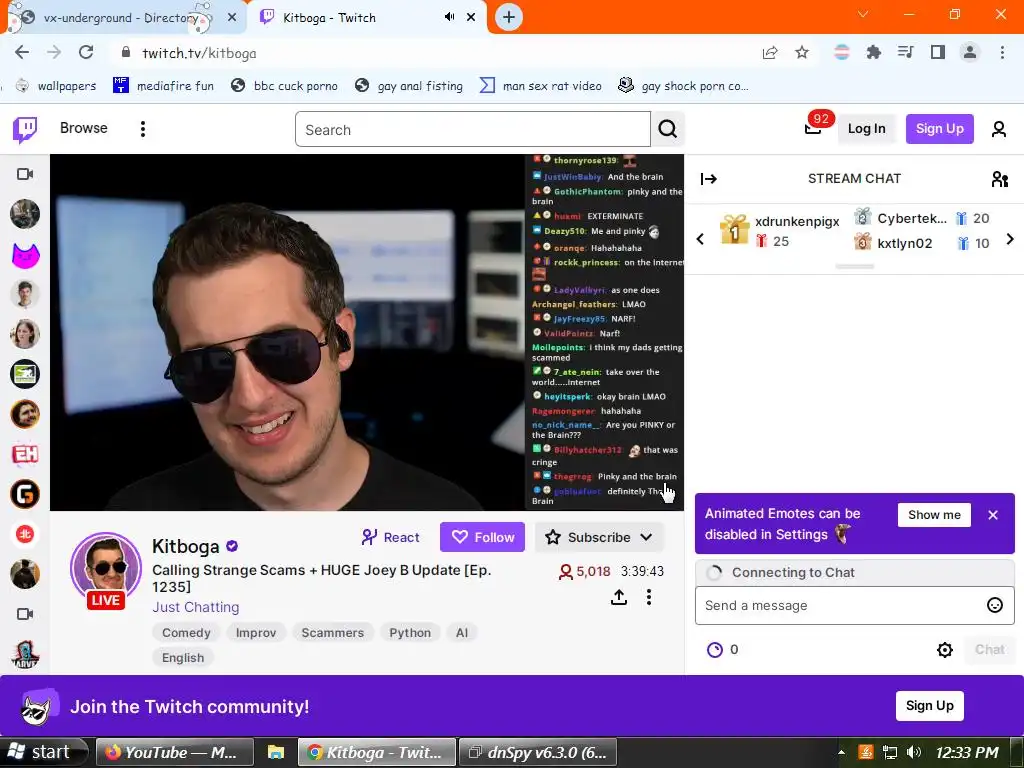Click the Log In button
Image resolution: width=1024 pixels, height=768 pixels.
tap(866, 129)
